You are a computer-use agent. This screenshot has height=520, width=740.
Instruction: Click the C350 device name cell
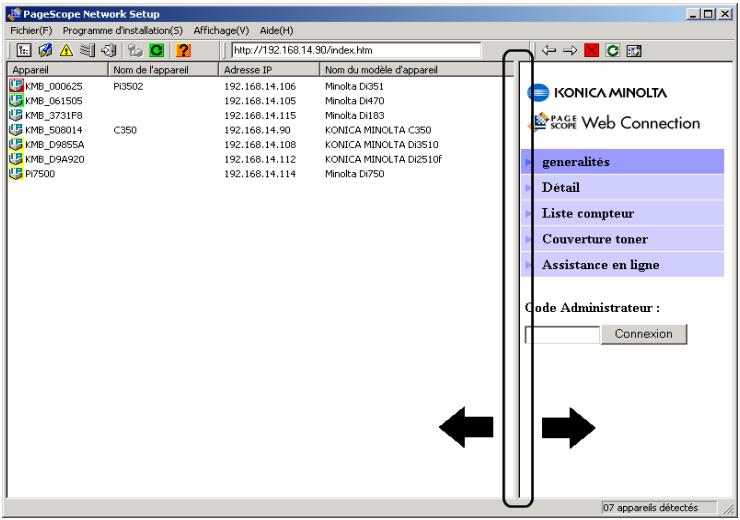[x=125, y=130]
